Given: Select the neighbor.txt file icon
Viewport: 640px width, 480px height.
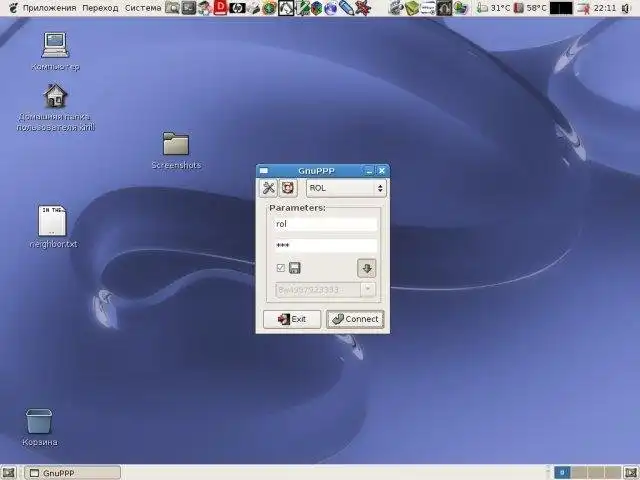Looking at the screenshot, I should pyautogui.click(x=53, y=227).
